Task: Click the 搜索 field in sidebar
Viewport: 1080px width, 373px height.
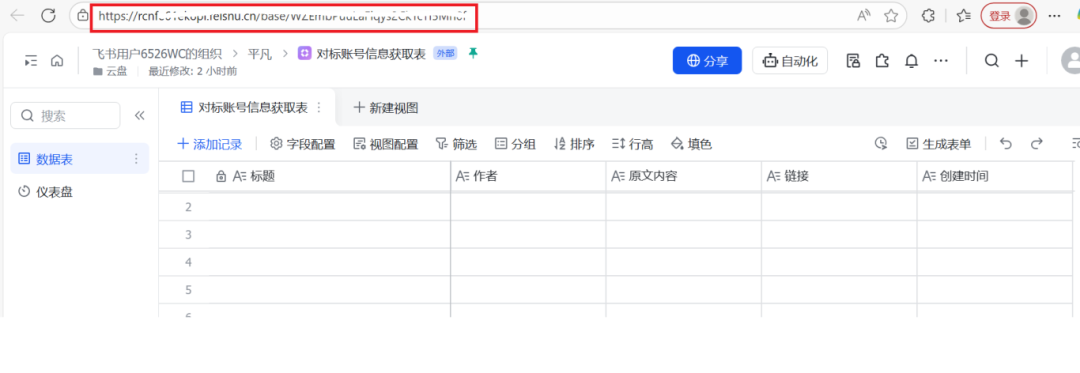Action: pos(65,116)
